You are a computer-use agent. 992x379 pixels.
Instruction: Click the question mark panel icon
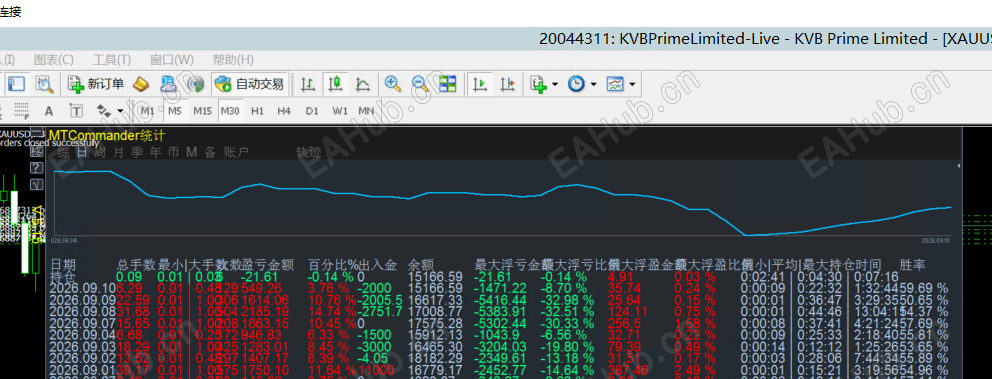(37, 167)
